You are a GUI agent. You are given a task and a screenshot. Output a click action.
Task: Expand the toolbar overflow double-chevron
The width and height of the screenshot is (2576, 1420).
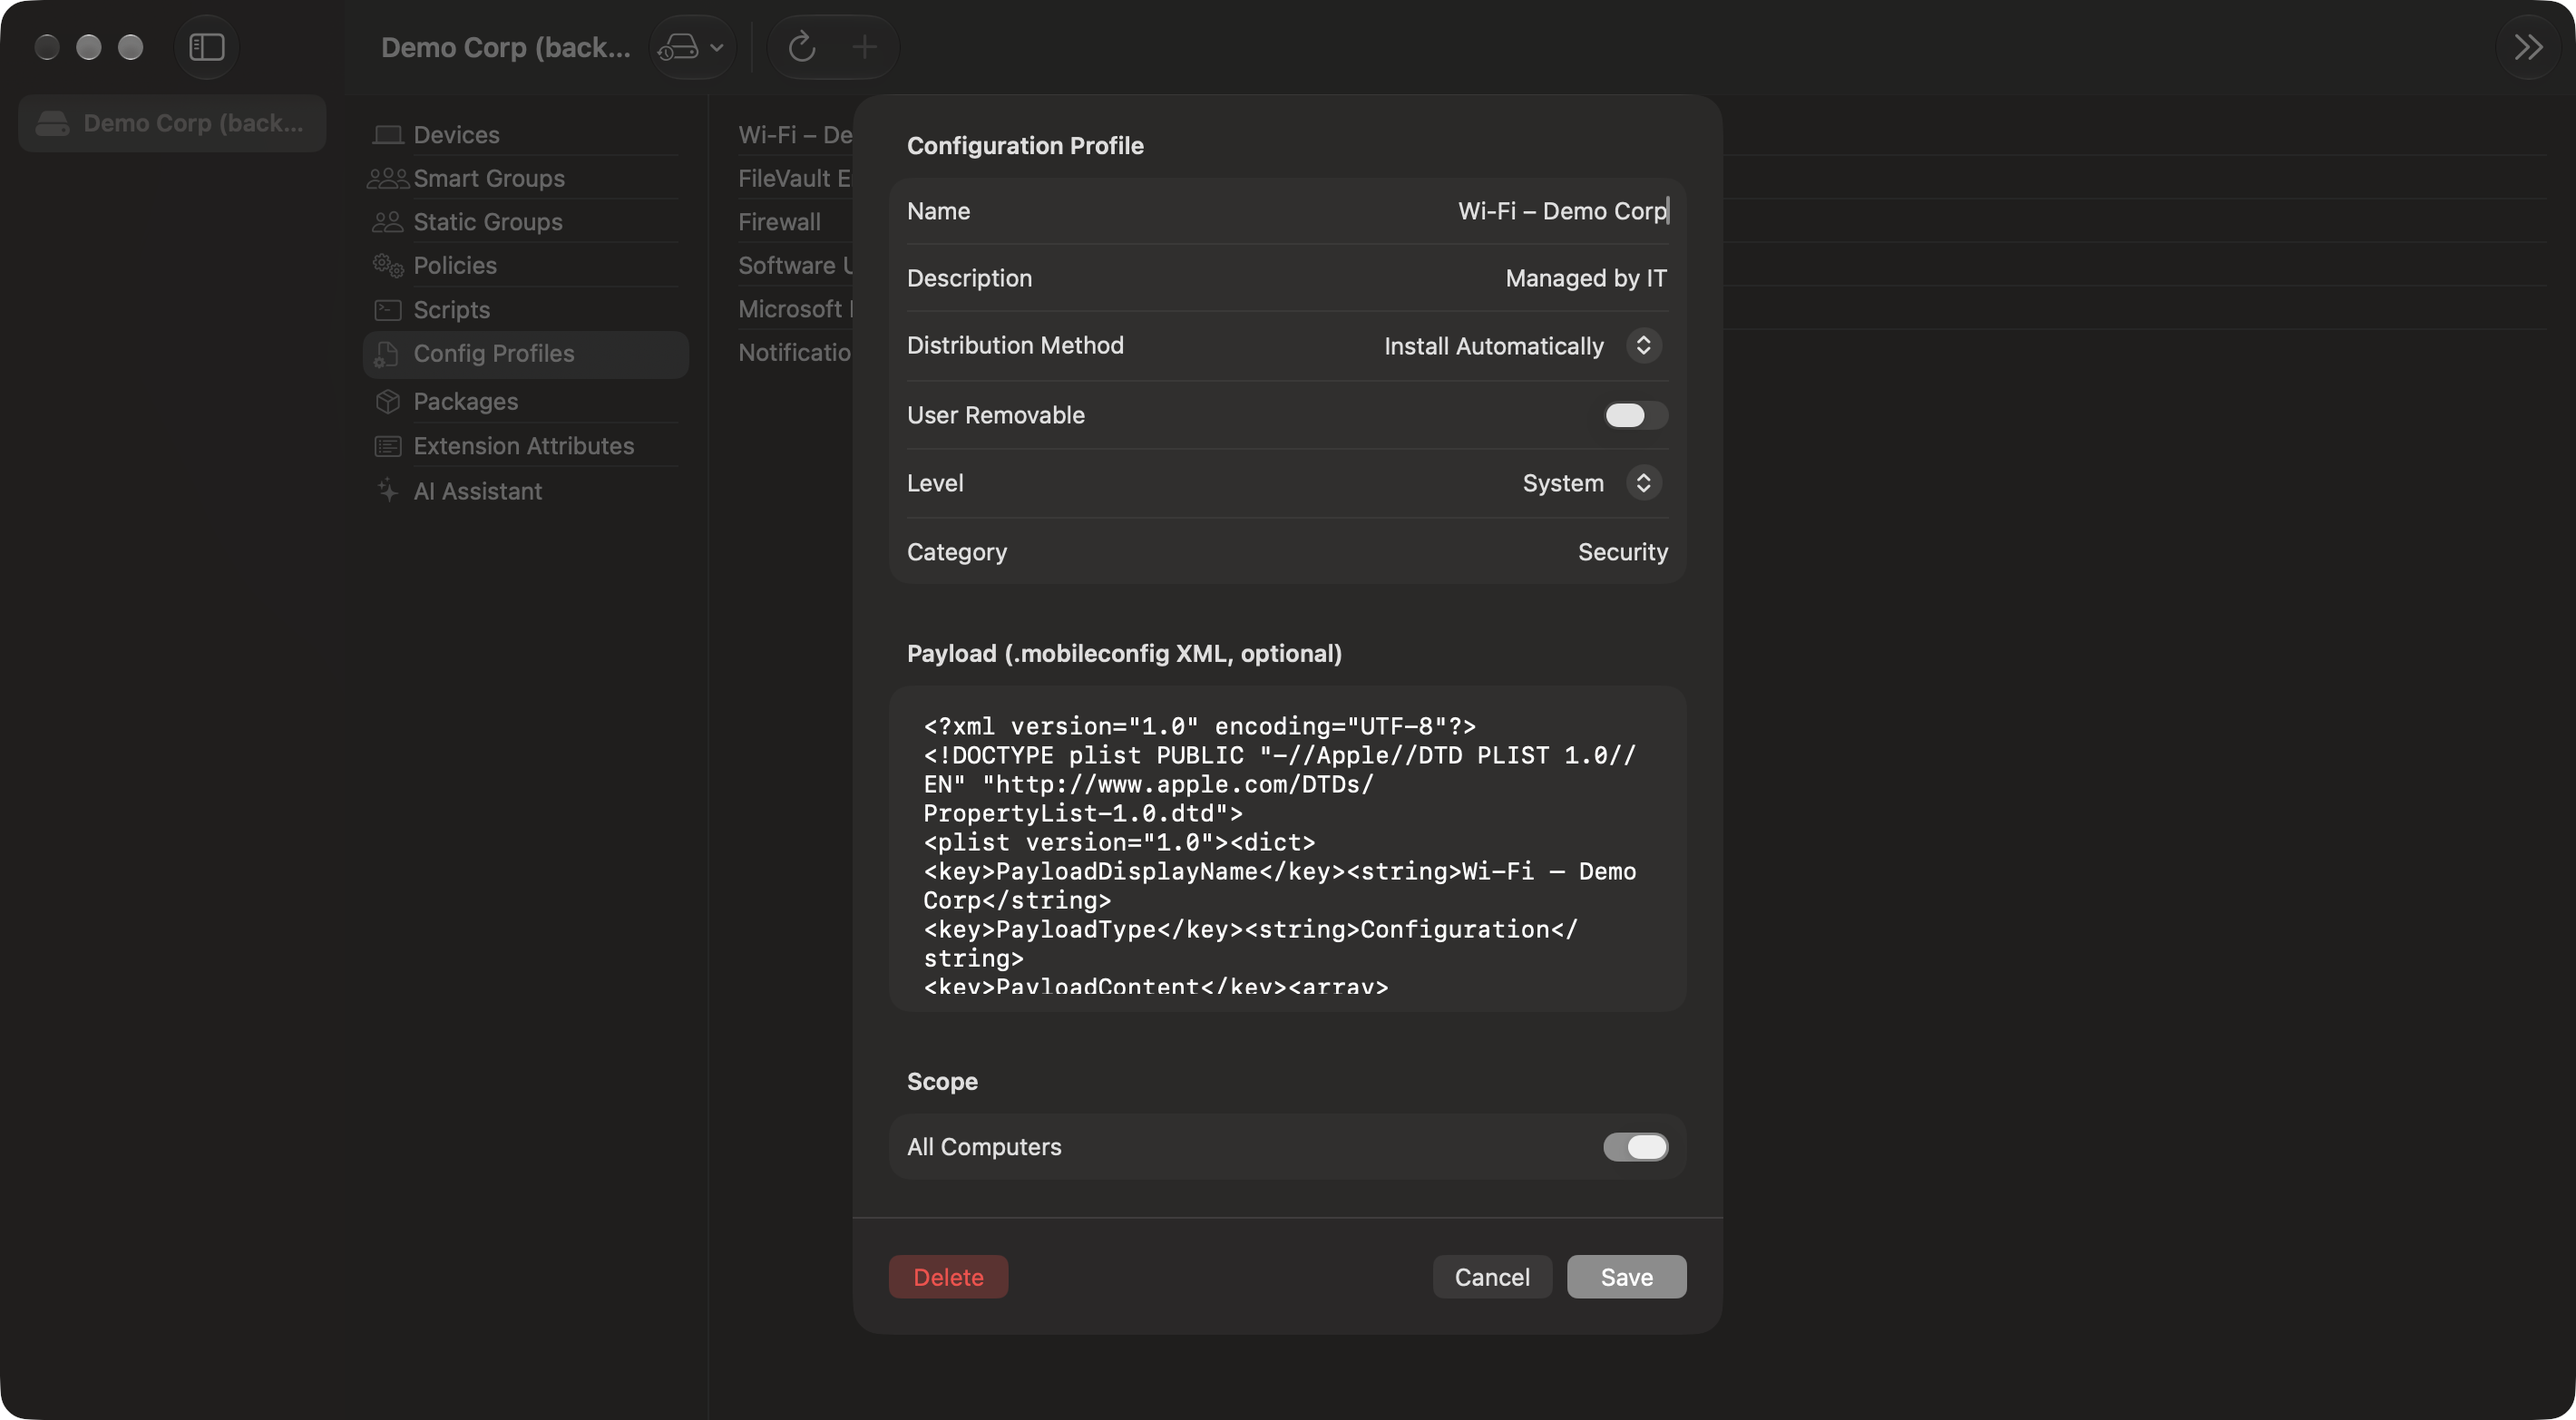pyautogui.click(x=2528, y=47)
